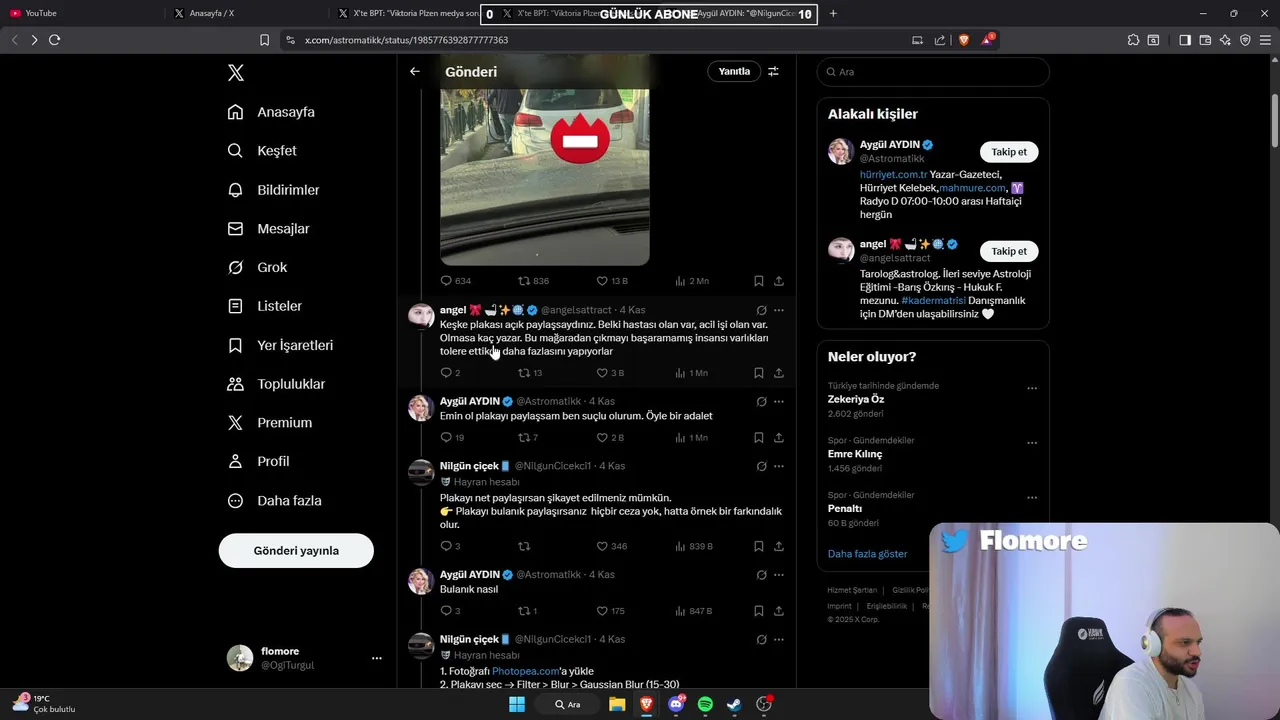Open account menu next to flomore

[377, 658]
